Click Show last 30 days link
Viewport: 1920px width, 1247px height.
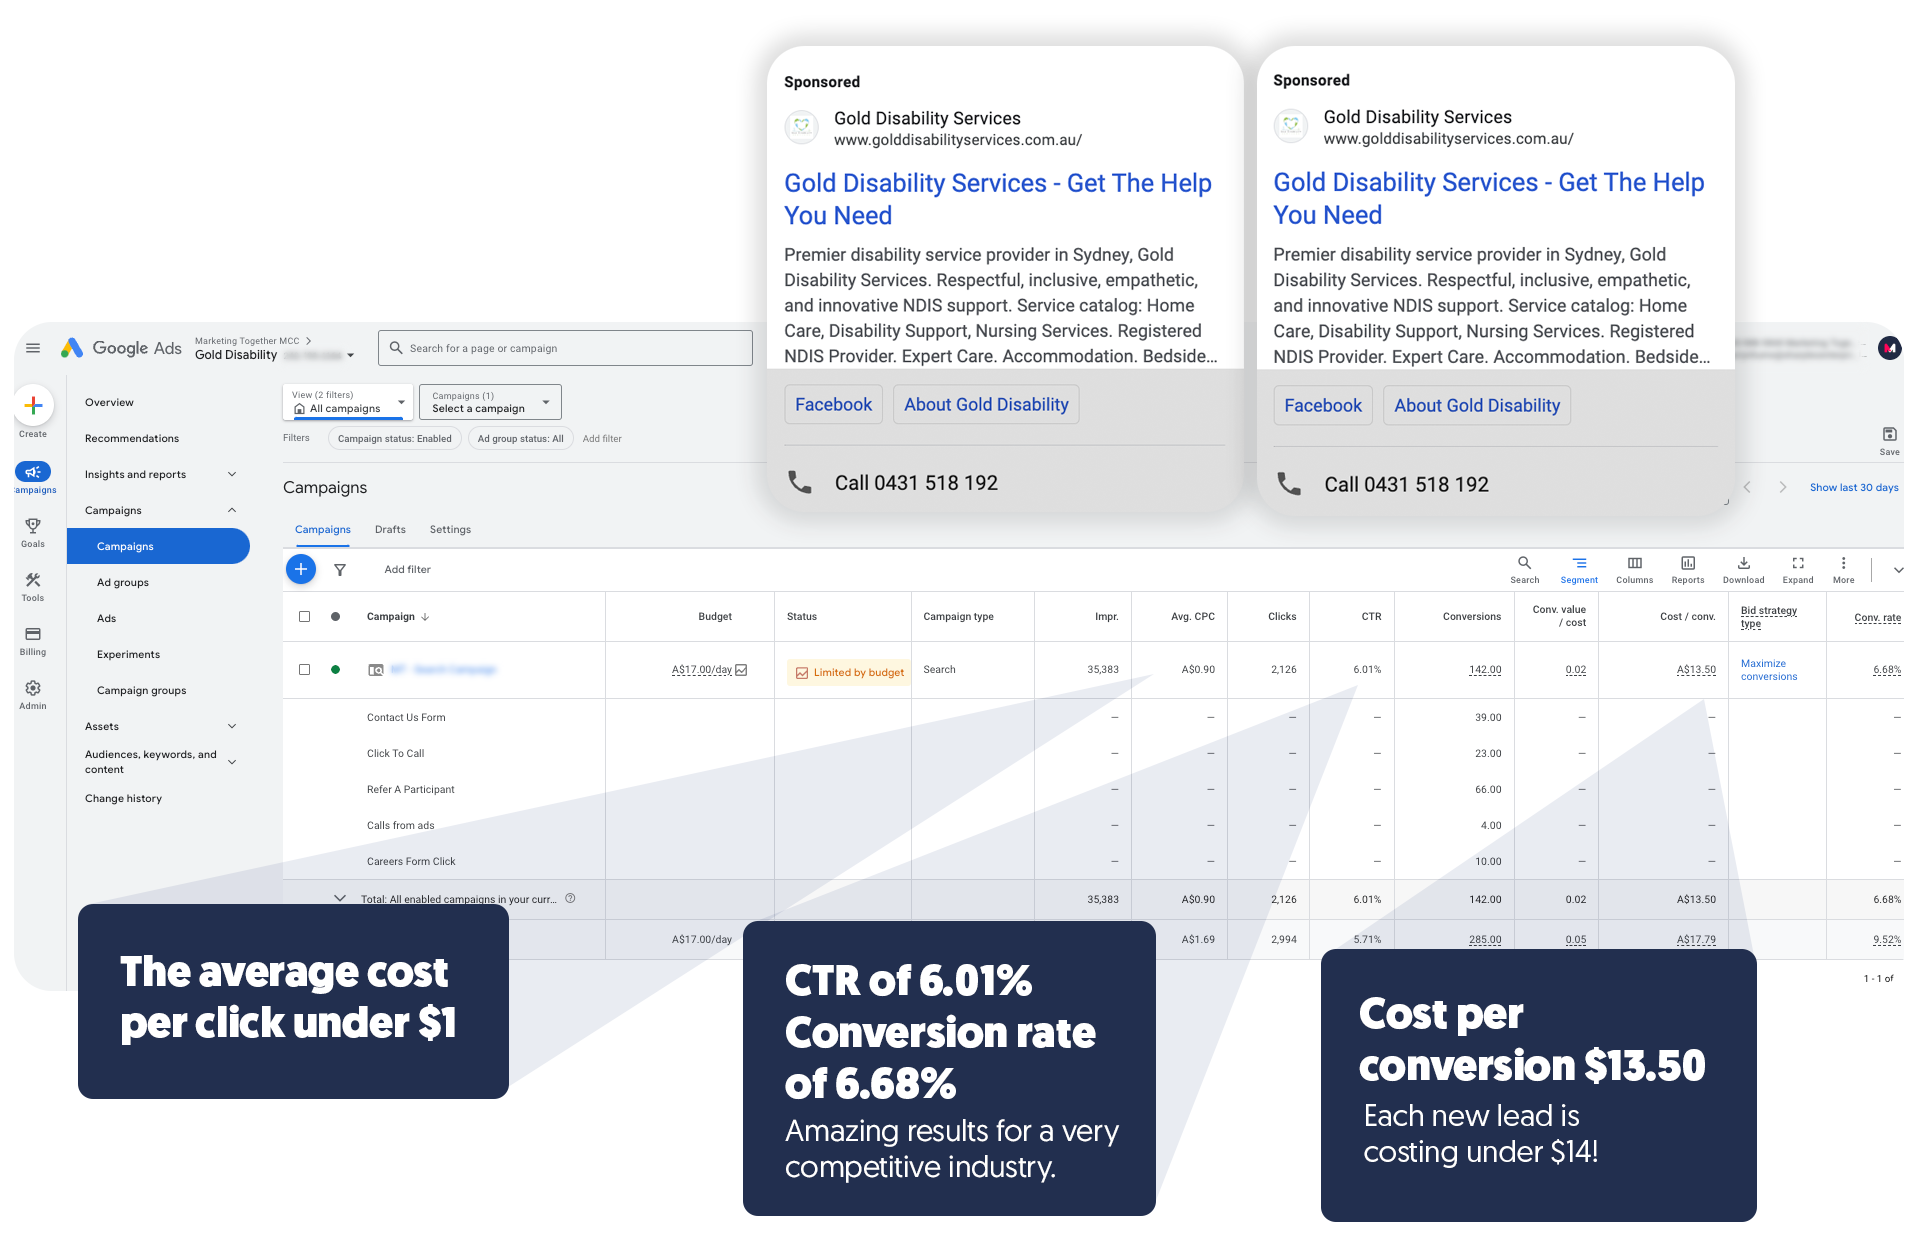click(x=1854, y=487)
